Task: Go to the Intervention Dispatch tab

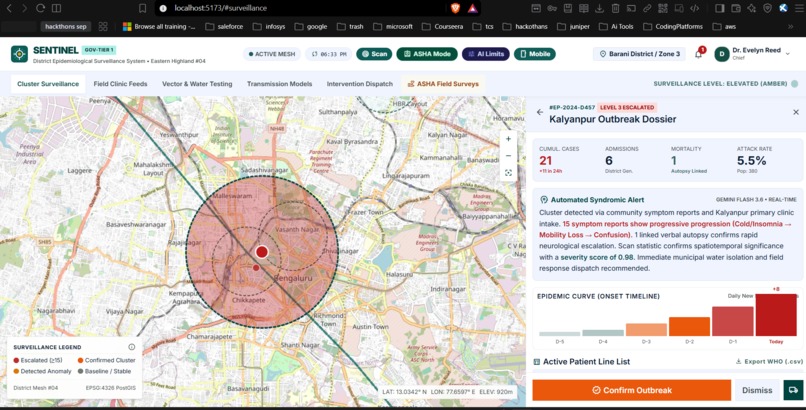Action: (x=359, y=84)
